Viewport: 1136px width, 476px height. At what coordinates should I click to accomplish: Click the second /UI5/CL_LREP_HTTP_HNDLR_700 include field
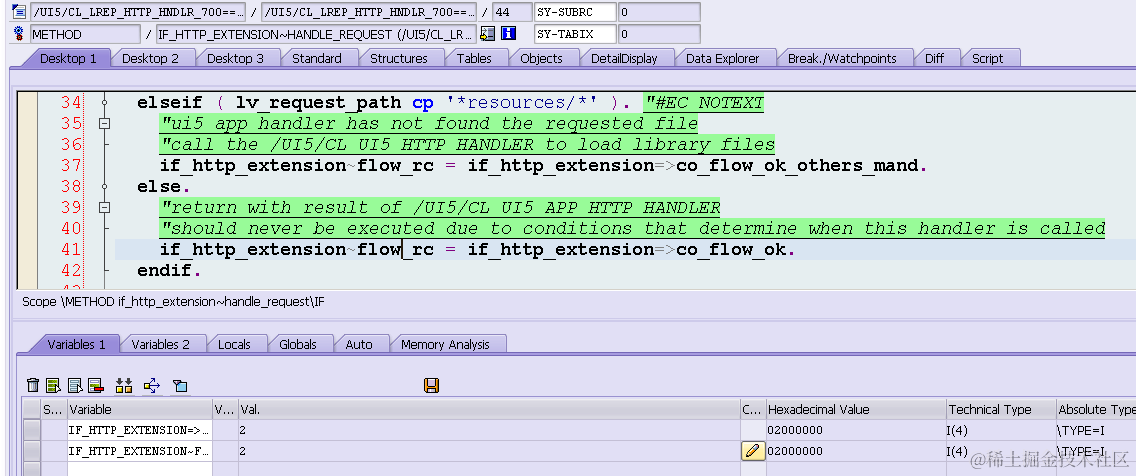(x=369, y=12)
